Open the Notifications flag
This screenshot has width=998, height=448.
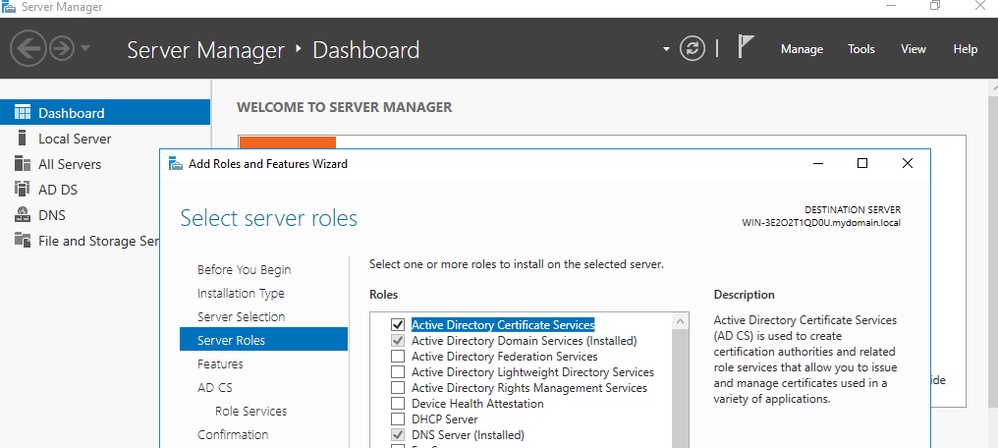pos(745,46)
